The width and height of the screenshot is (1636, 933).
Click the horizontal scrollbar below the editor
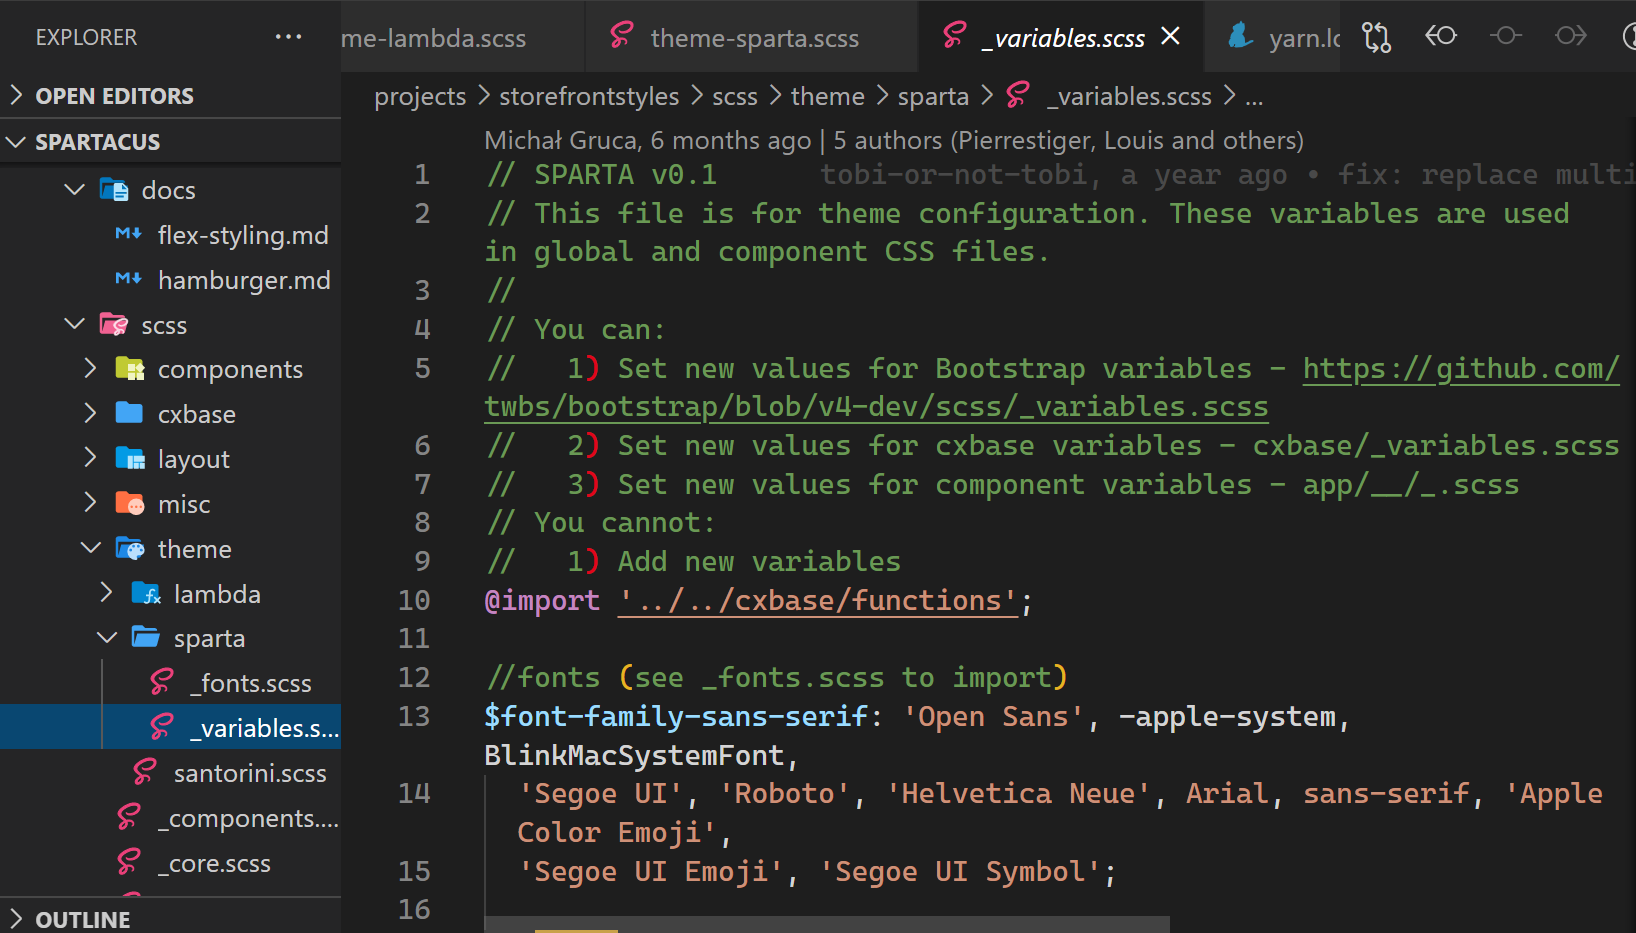(x=827, y=924)
